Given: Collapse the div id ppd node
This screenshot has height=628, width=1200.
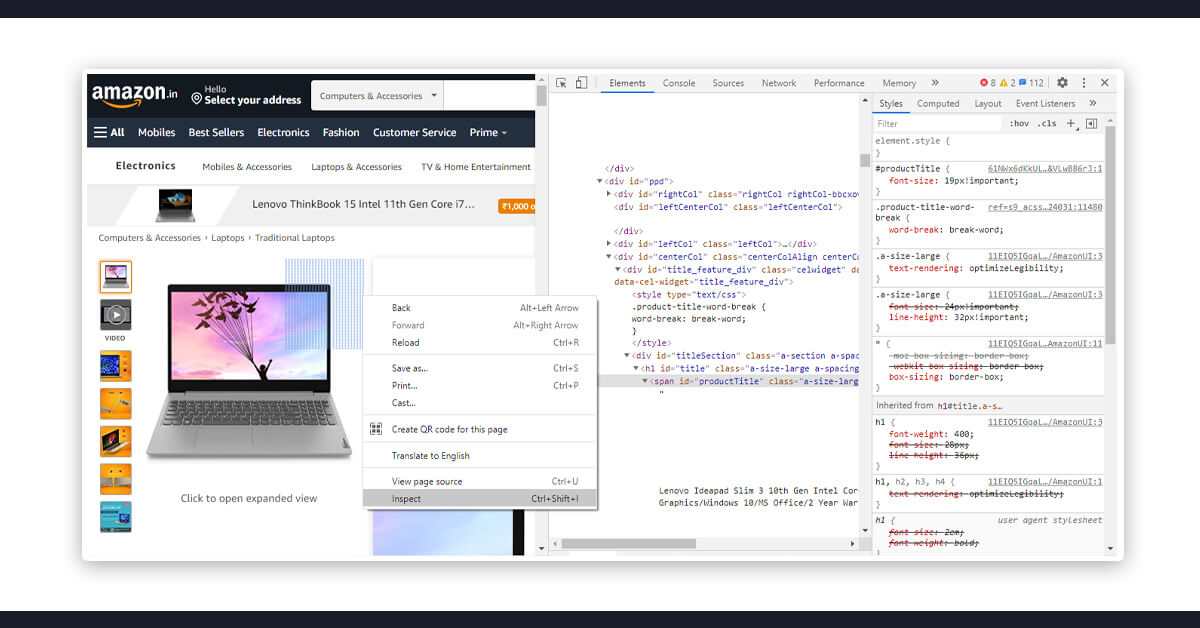Looking at the screenshot, I should coord(600,181).
